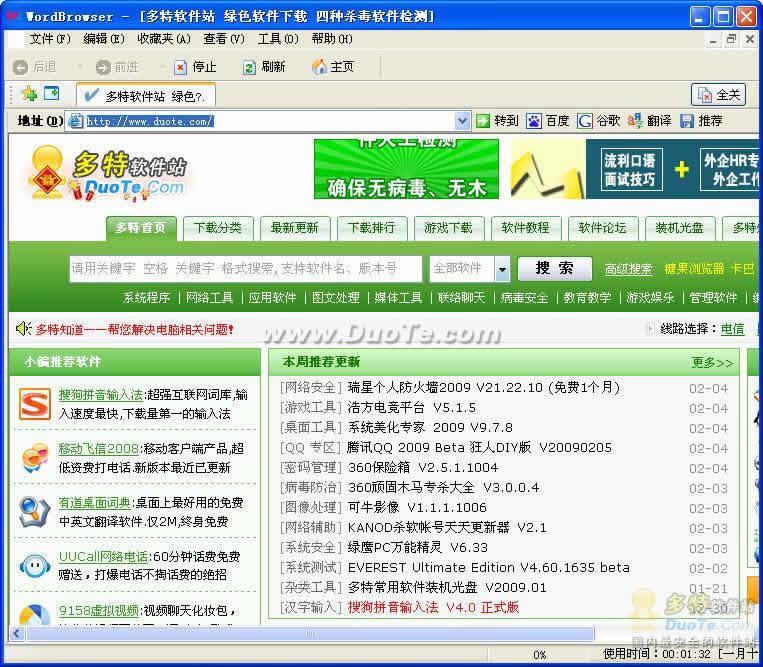Open 移动飞信2008 link
The height and width of the screenshot is (667, 763).
99,449
